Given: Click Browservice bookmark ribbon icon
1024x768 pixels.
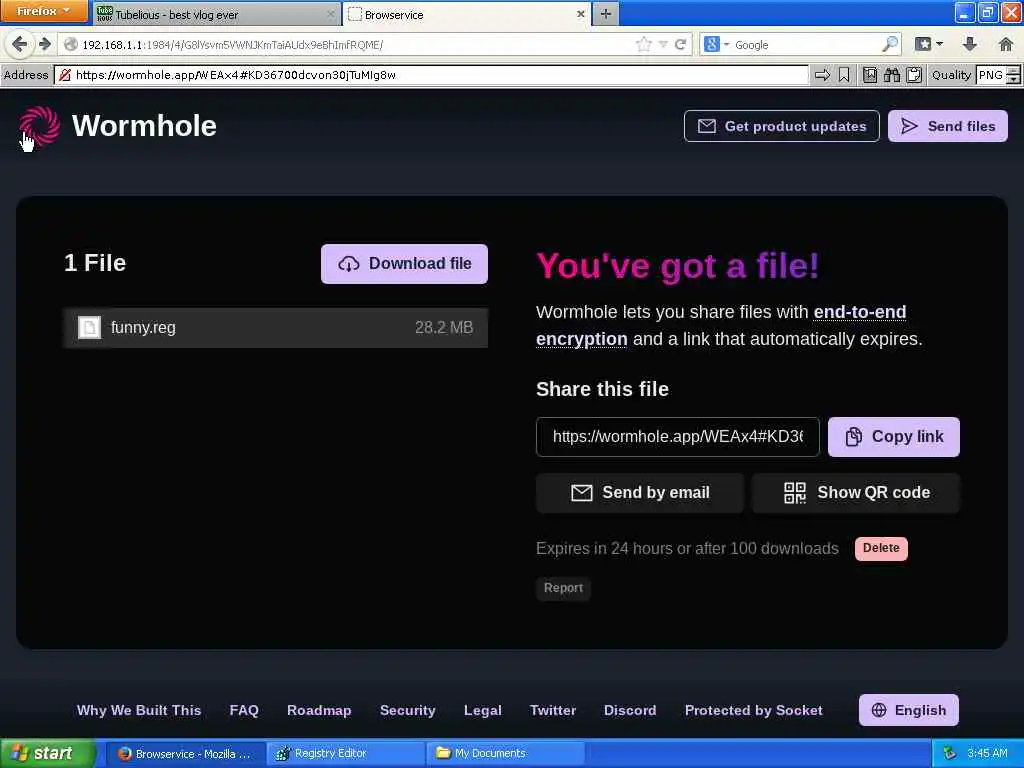Looking at the screenshot, I should (844, 75).
